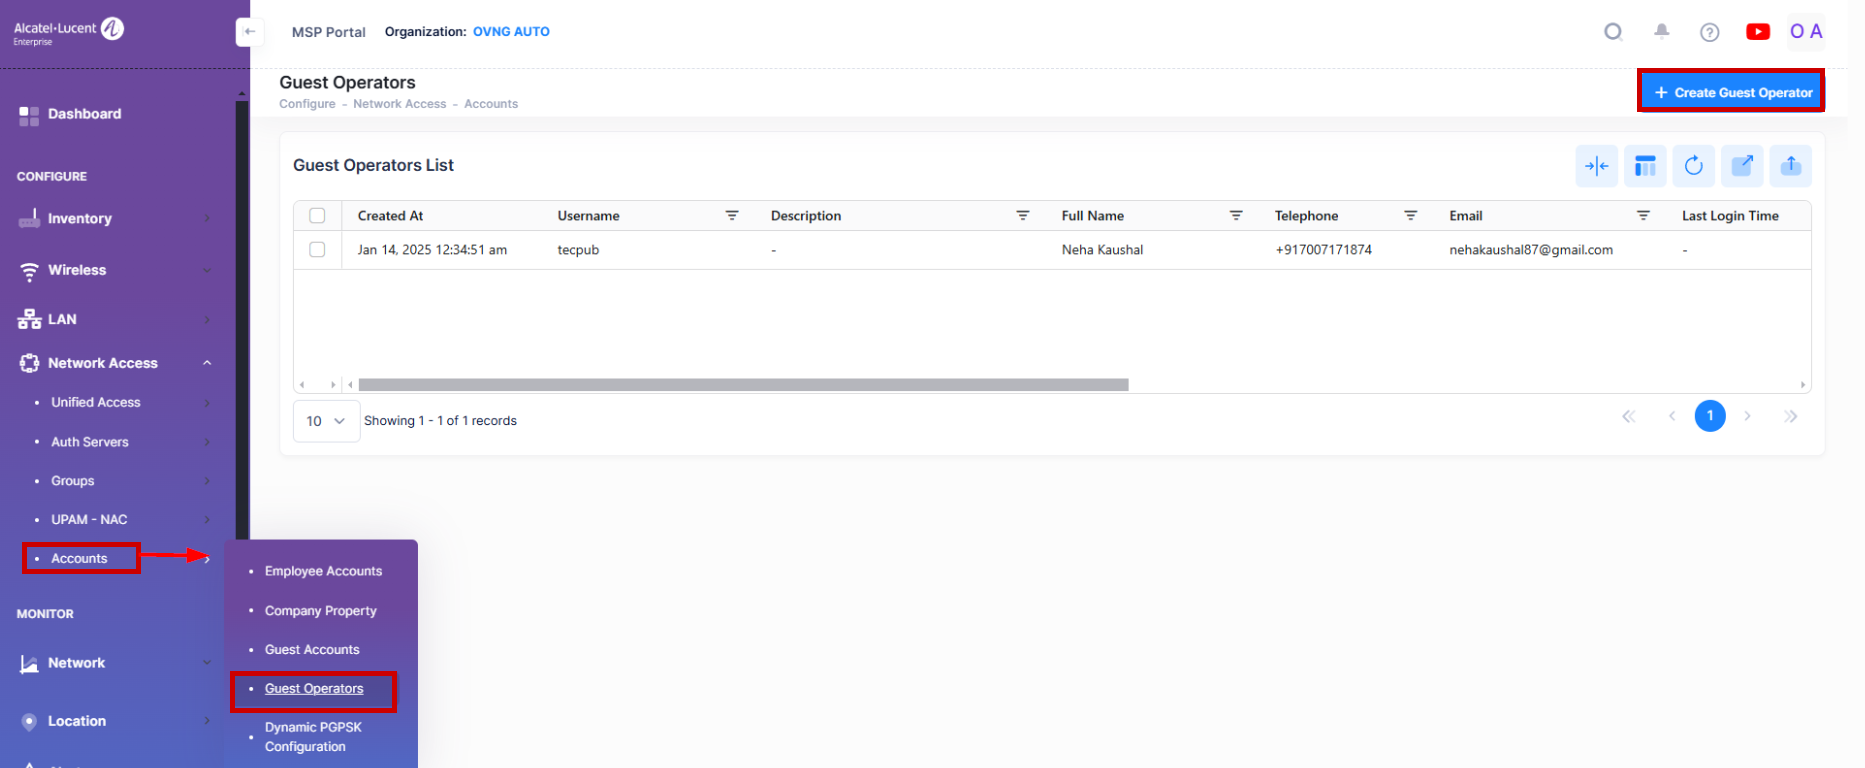Image resolution: width=1865 pixels, height=768 pixels.
Task: Open Employee Accounts in the submenu
Action: [x=323, y=571]
